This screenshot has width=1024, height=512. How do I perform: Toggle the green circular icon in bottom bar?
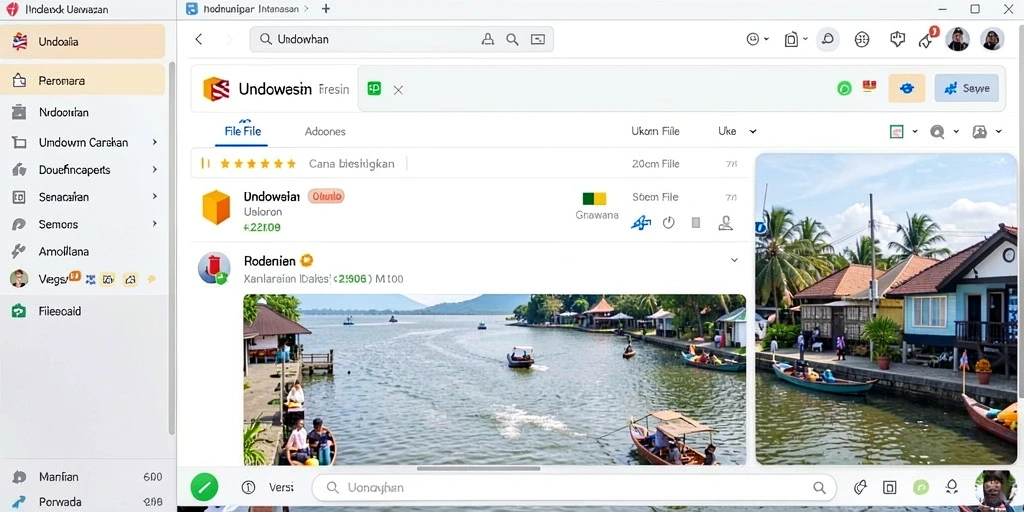point(921,487)
